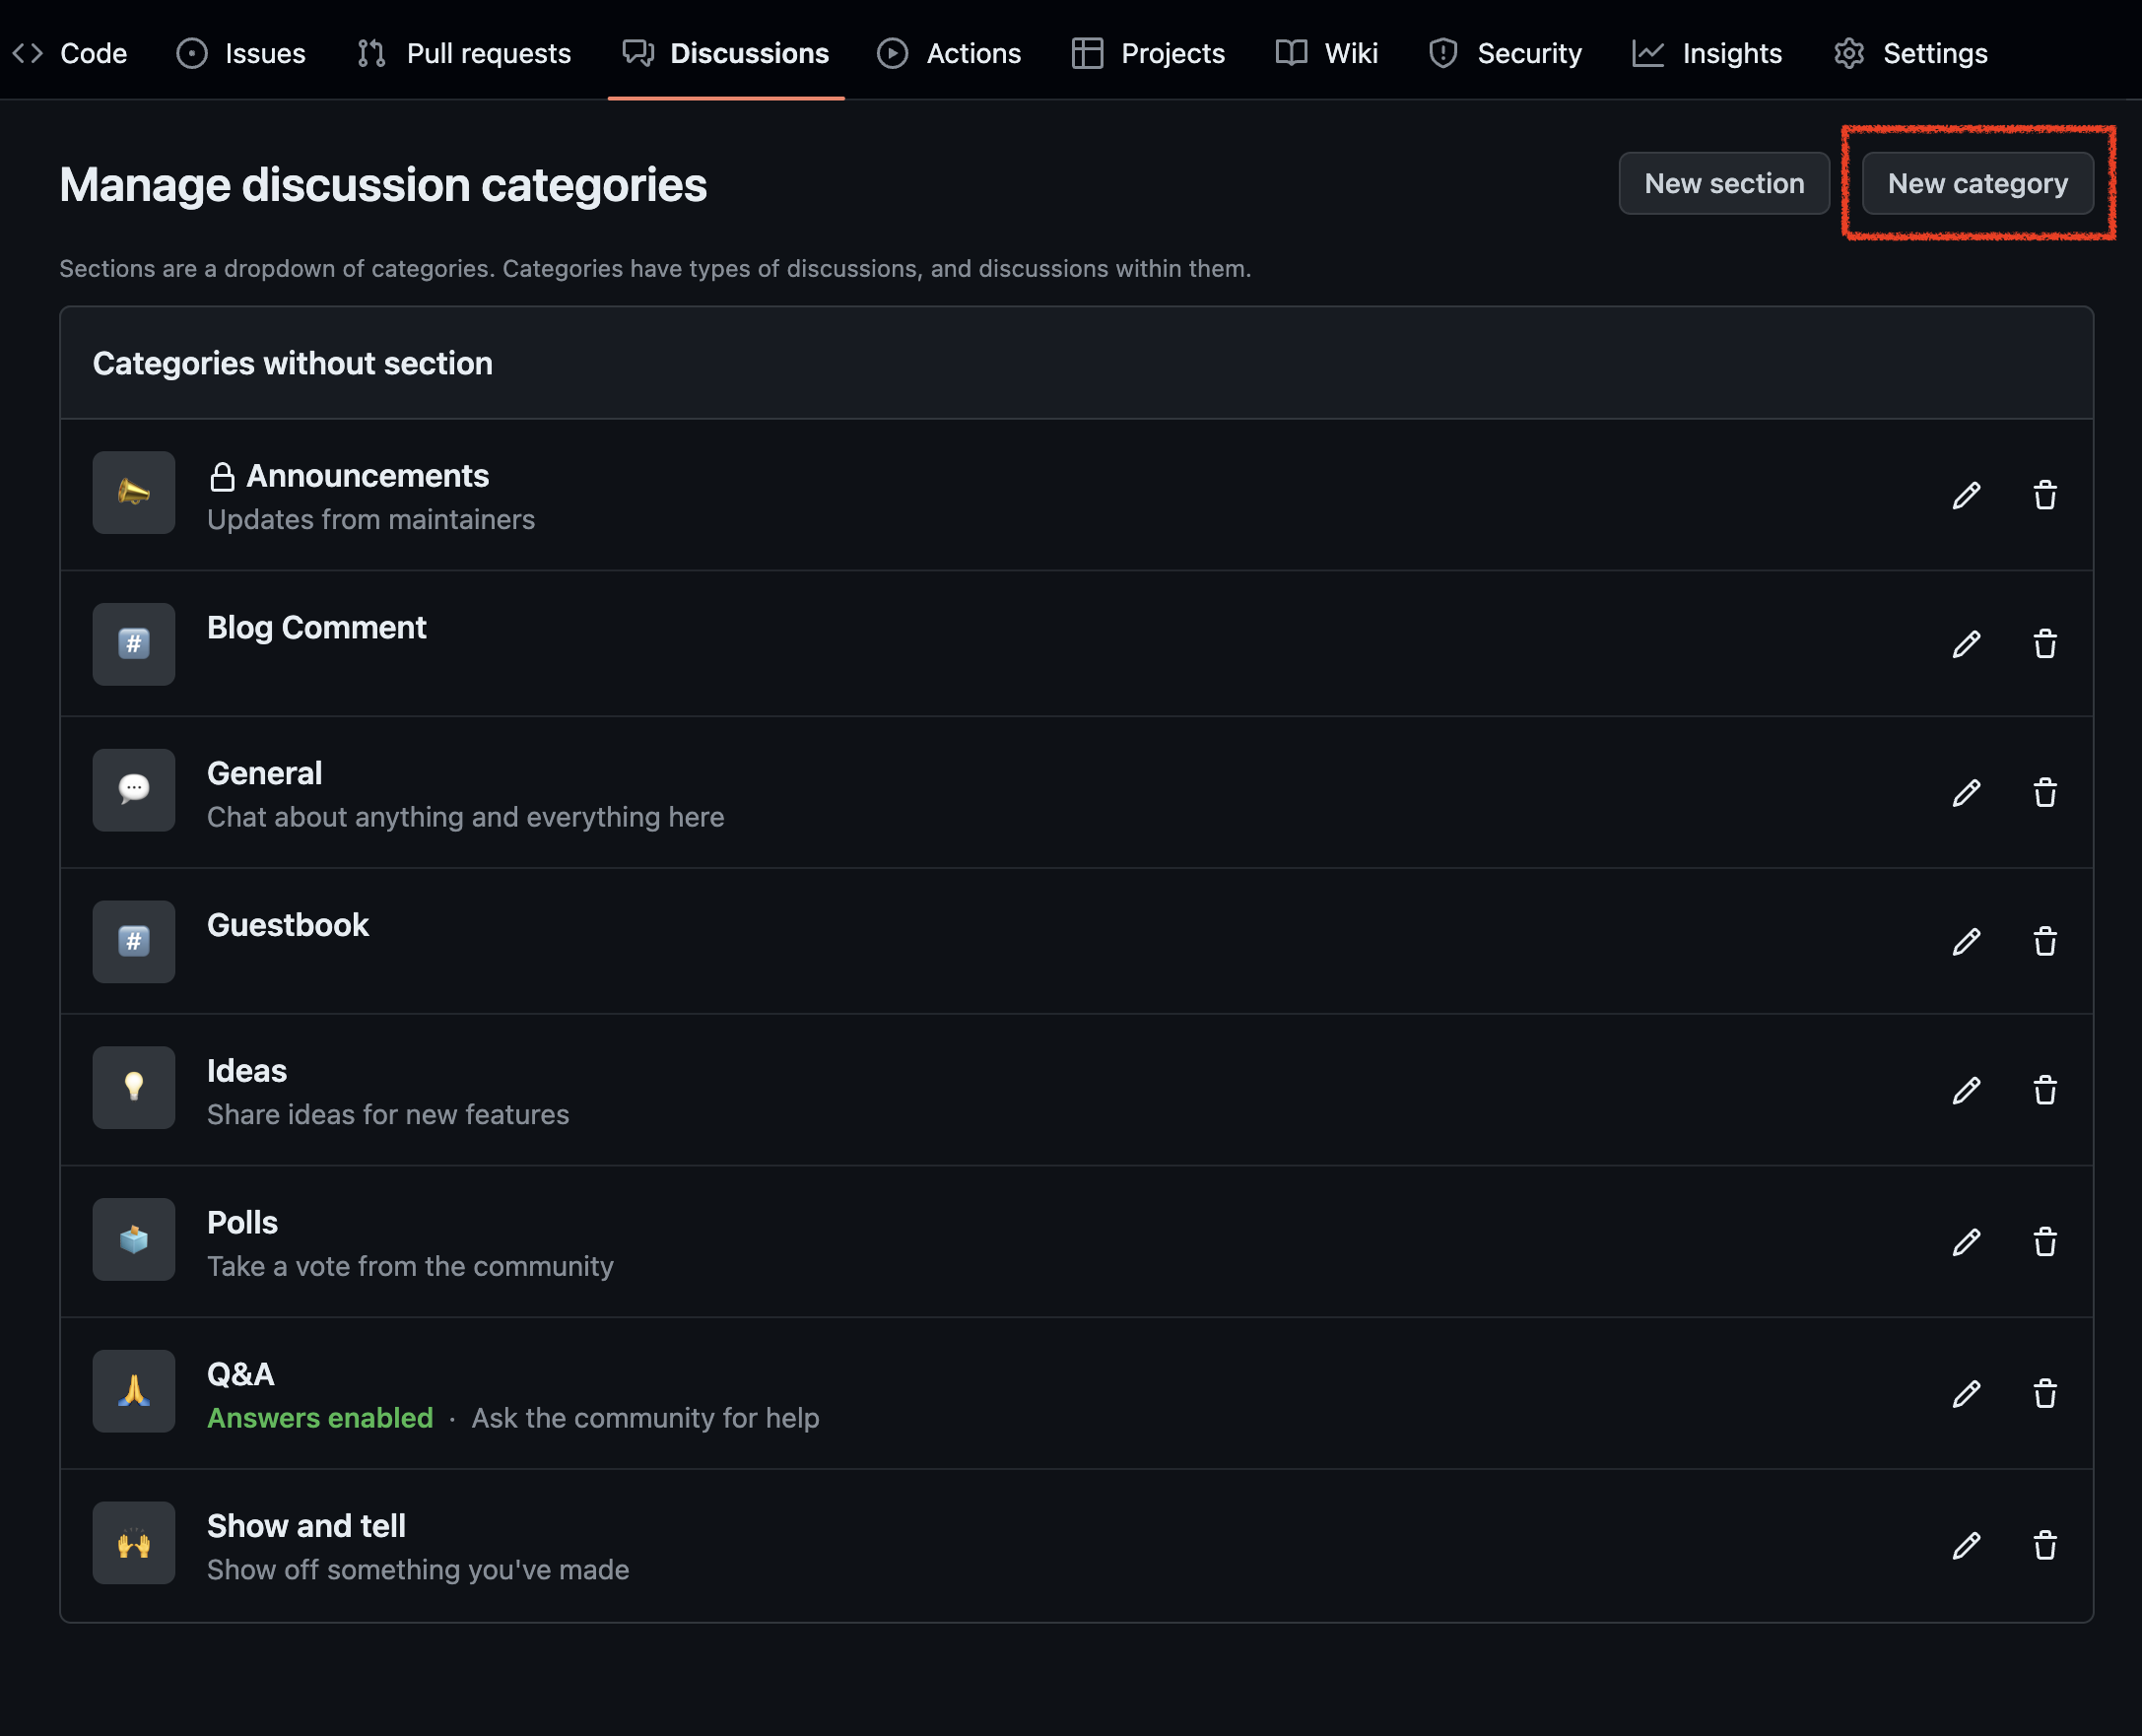
Task: Click the Announcements megaphone emoji icon
Action: pos(134,493)
